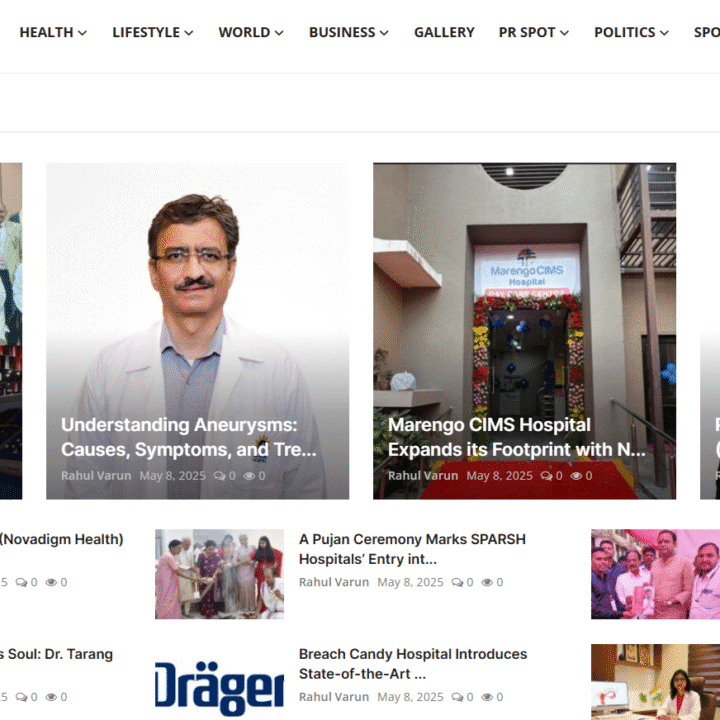Read 'A Pujan Ceremony Marks SPARSH Hospitals' article

(x=412, y=548)
